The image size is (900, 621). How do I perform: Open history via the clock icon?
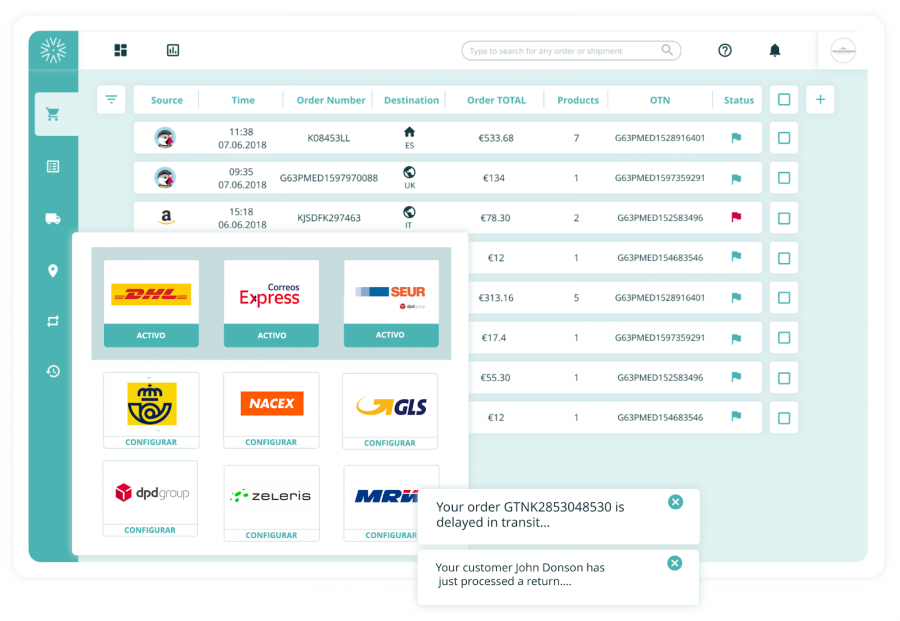pos(55,371)
